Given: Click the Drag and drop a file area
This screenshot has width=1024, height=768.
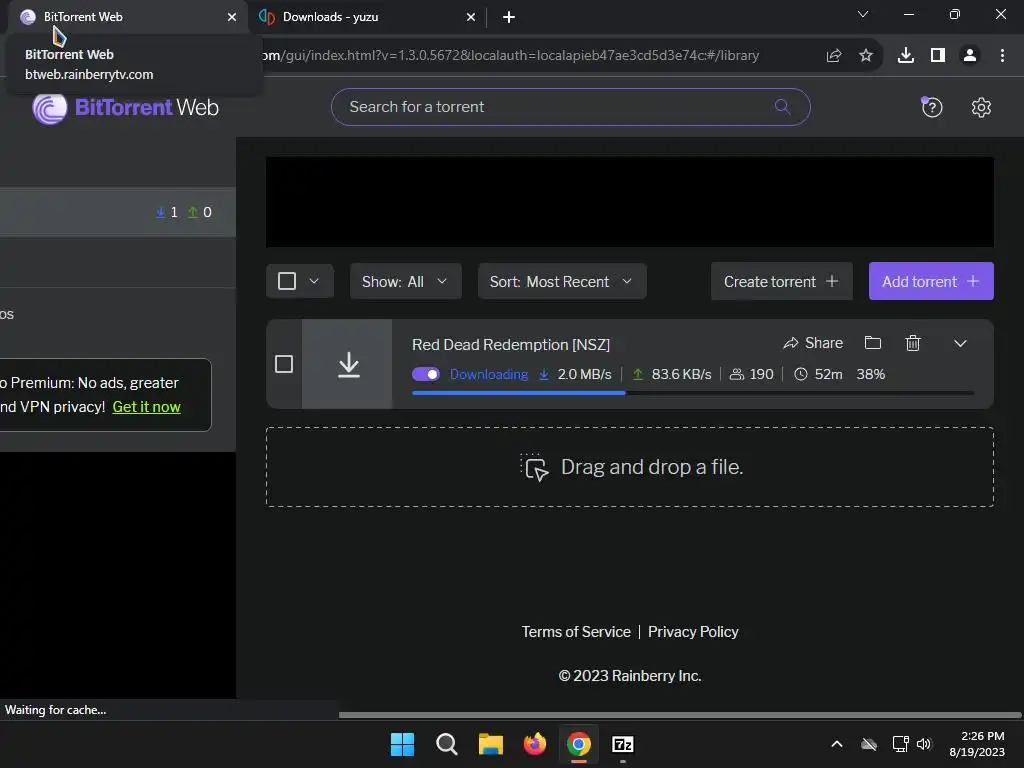Looking at the screenshot, I should tap(630, 467).
